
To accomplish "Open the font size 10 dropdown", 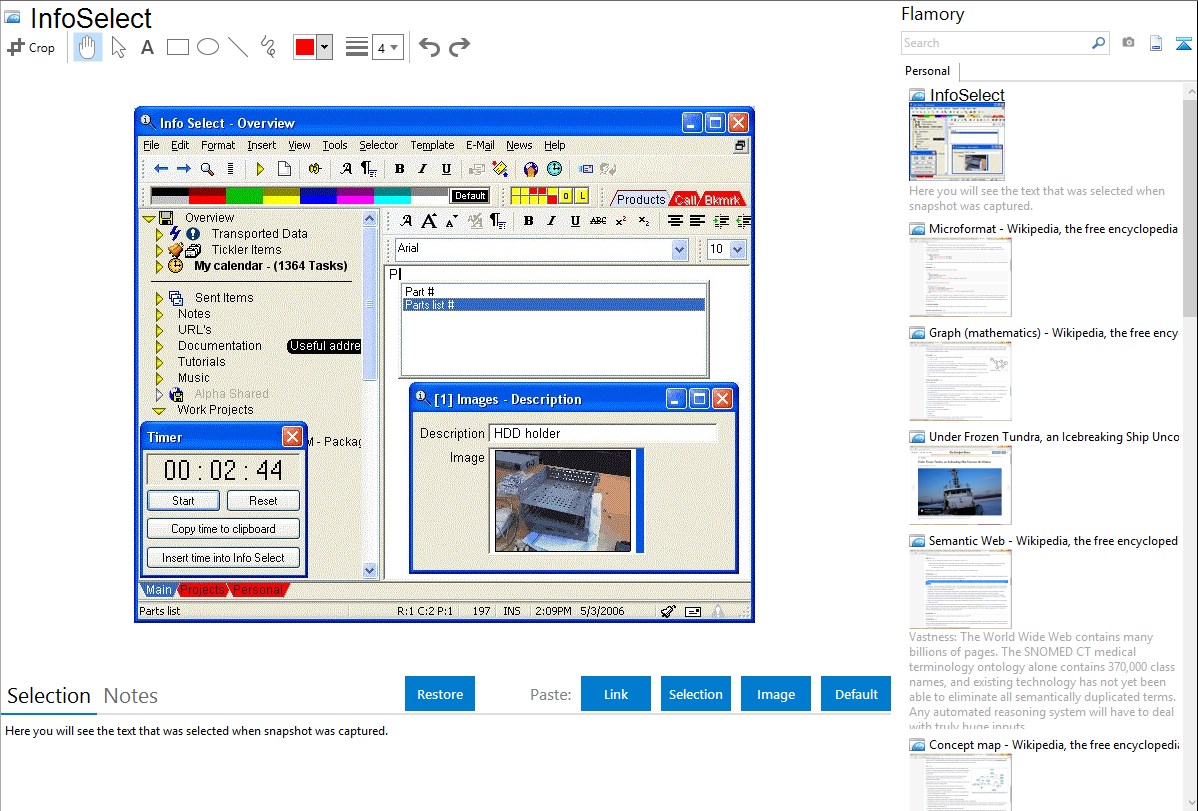I will (x=737, y=249).
